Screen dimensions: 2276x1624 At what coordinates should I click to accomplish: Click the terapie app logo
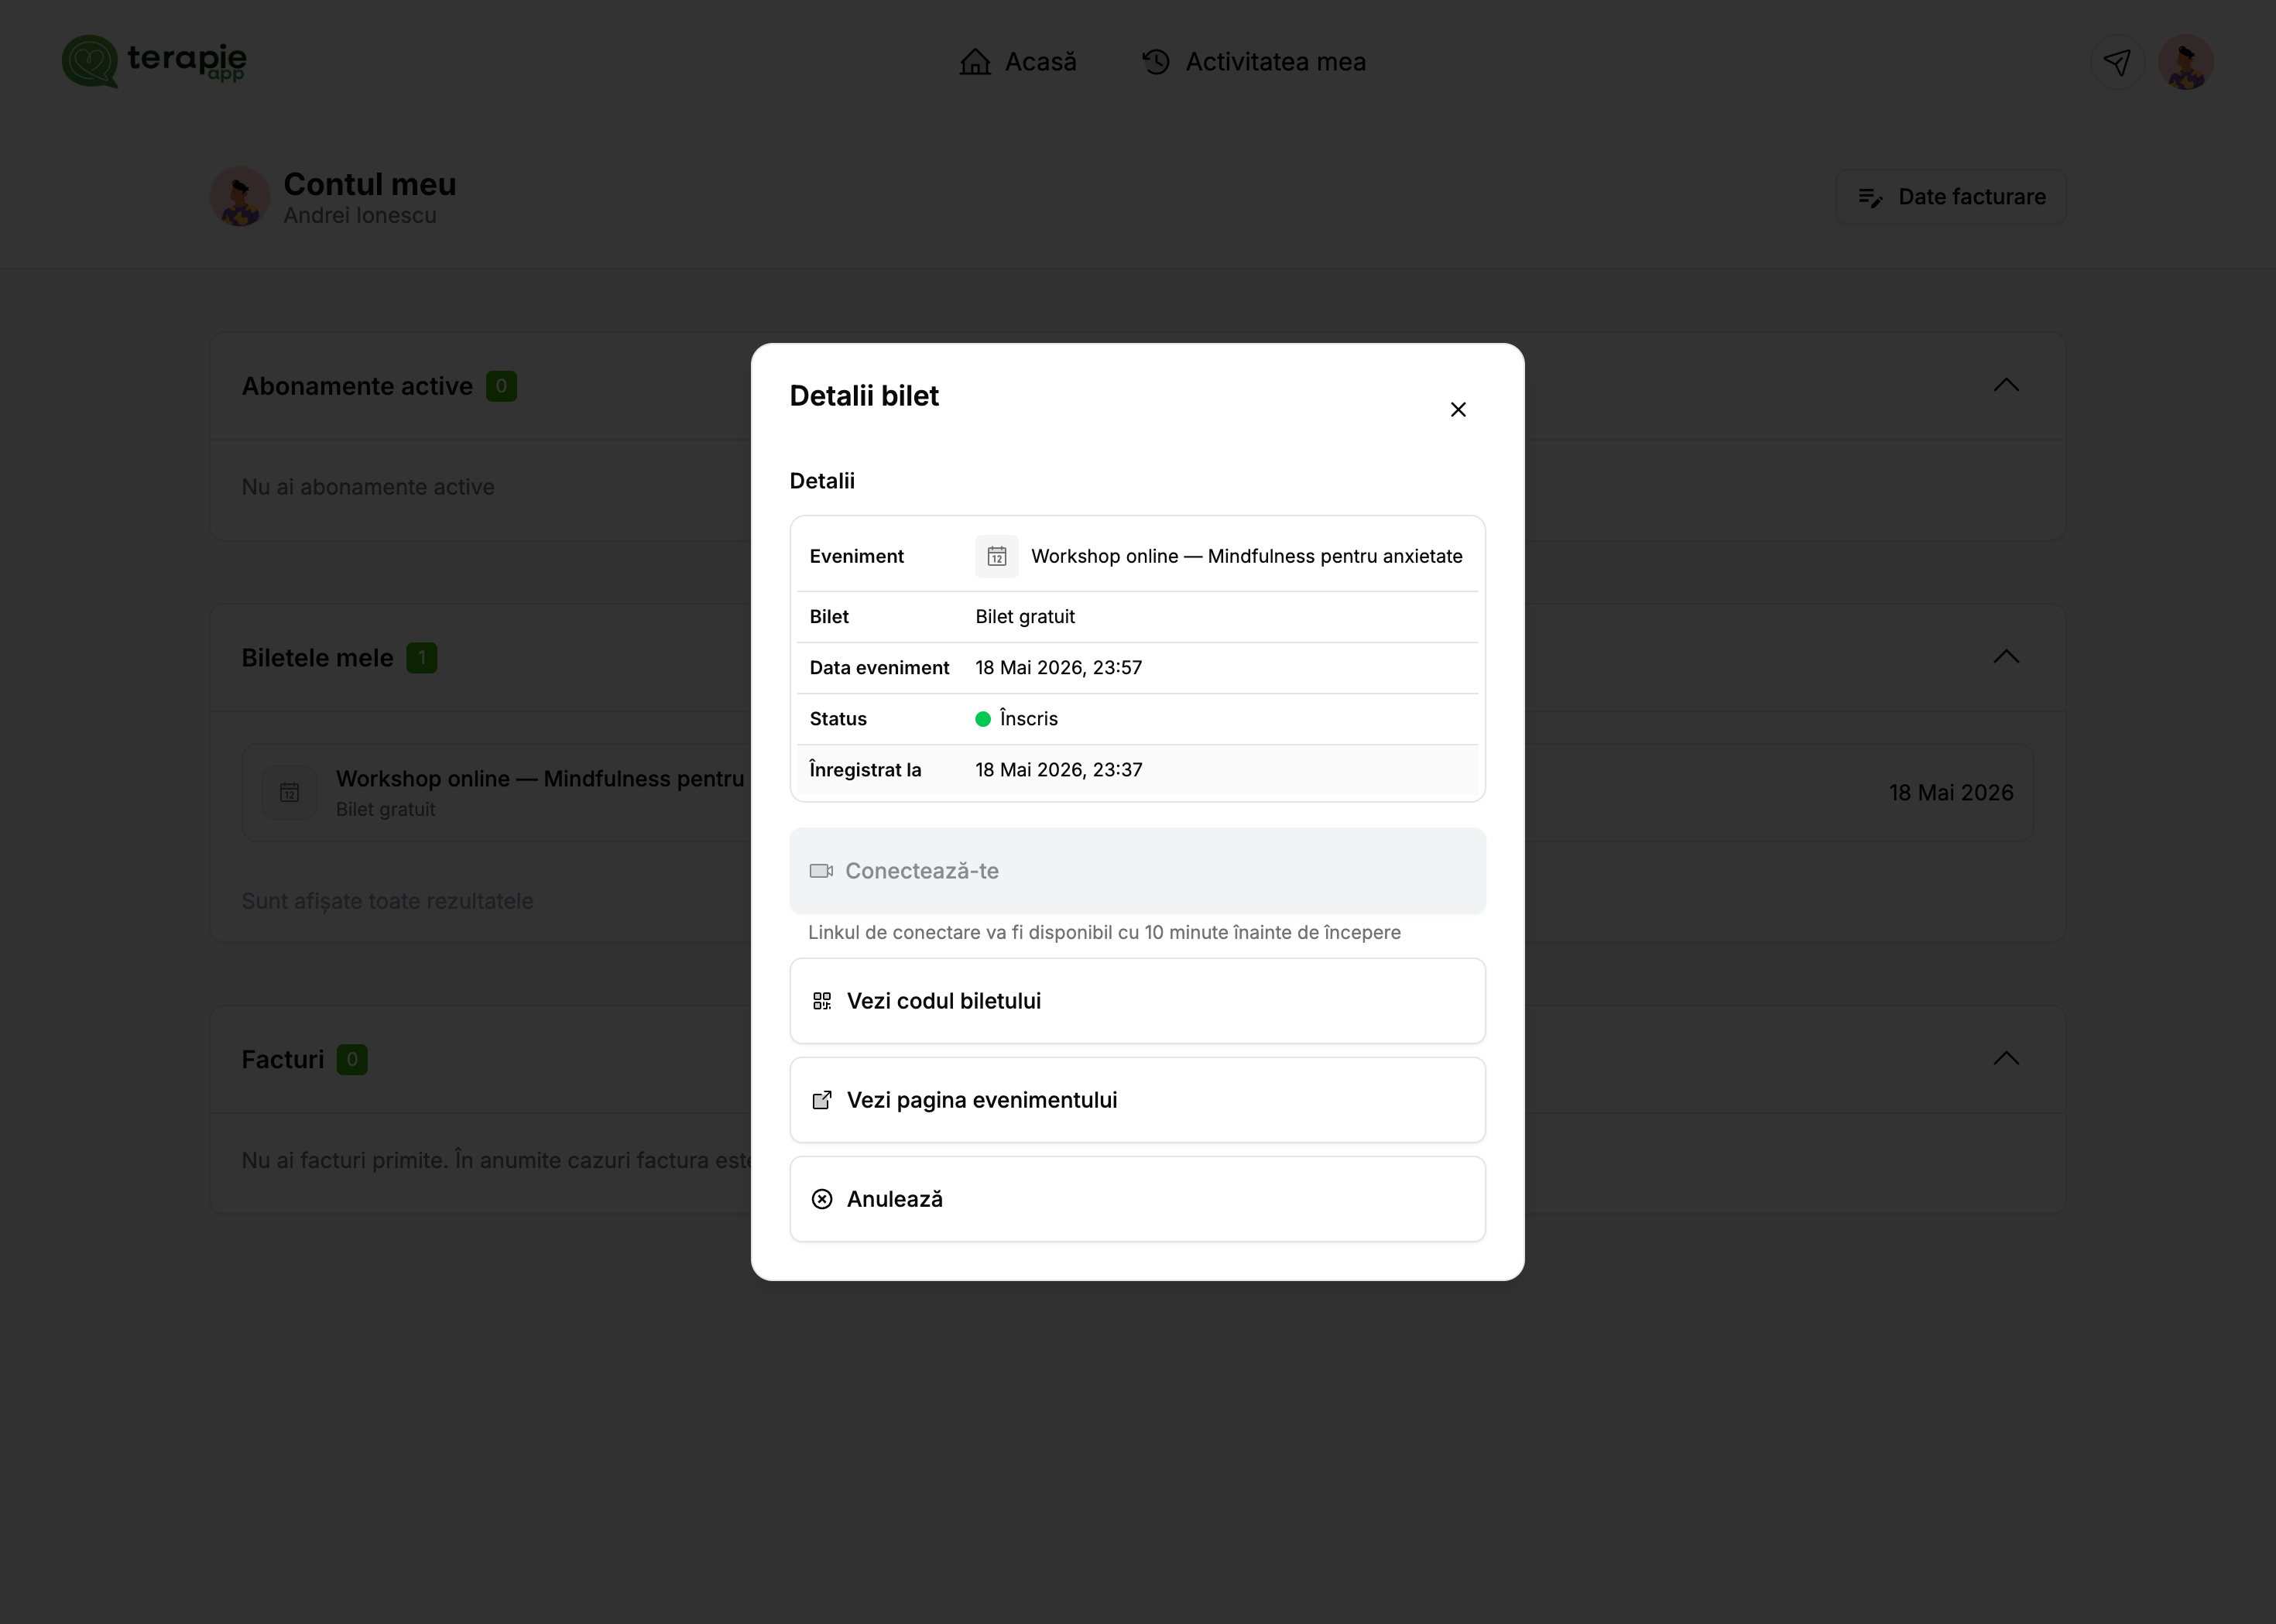pyautogui.click(x=154, y=61)
